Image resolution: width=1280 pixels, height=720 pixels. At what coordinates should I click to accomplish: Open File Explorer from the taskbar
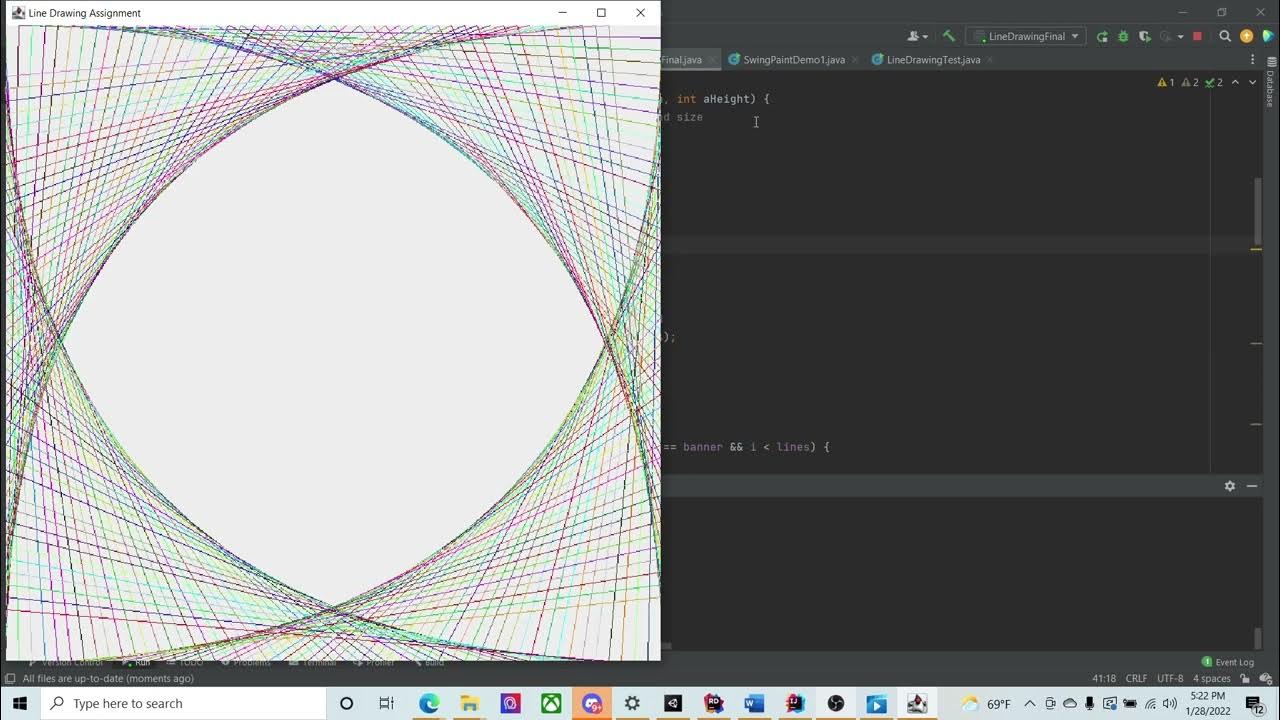(469, 703)
